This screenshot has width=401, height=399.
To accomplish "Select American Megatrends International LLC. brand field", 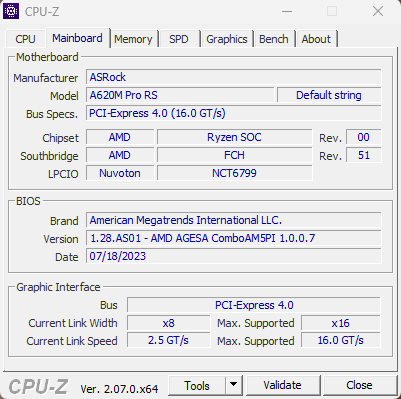I will (x=233, y=220).
